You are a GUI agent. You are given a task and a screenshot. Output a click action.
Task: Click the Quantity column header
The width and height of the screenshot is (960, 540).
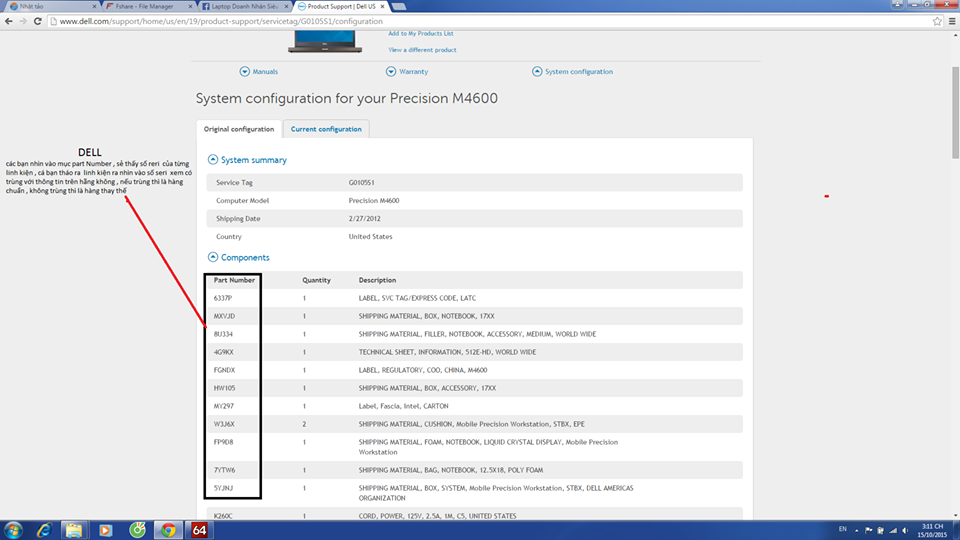(x=316, y=280)
